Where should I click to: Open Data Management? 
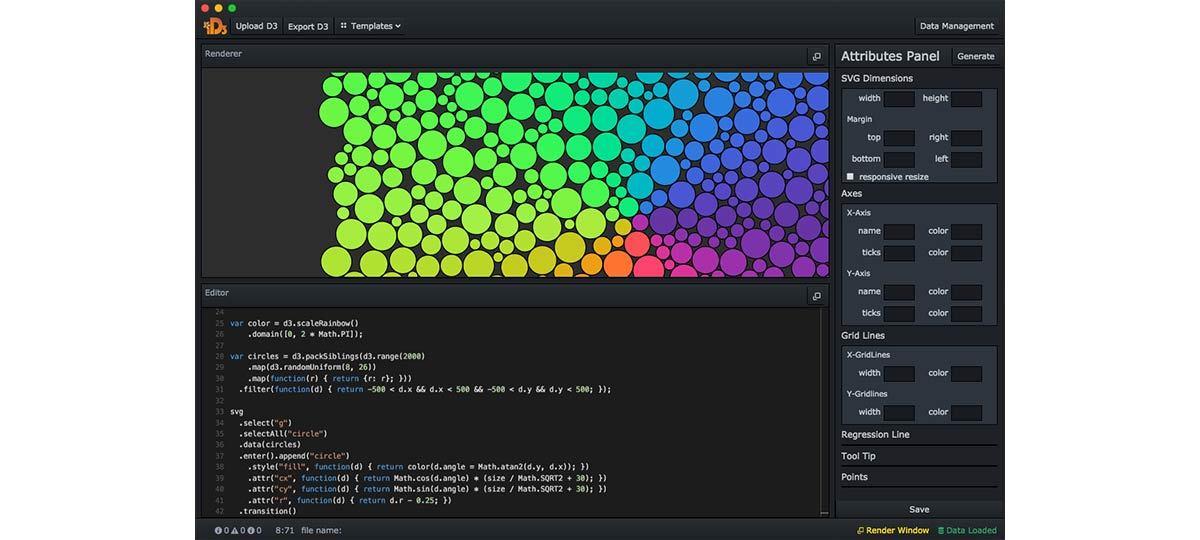pos(957,26)
